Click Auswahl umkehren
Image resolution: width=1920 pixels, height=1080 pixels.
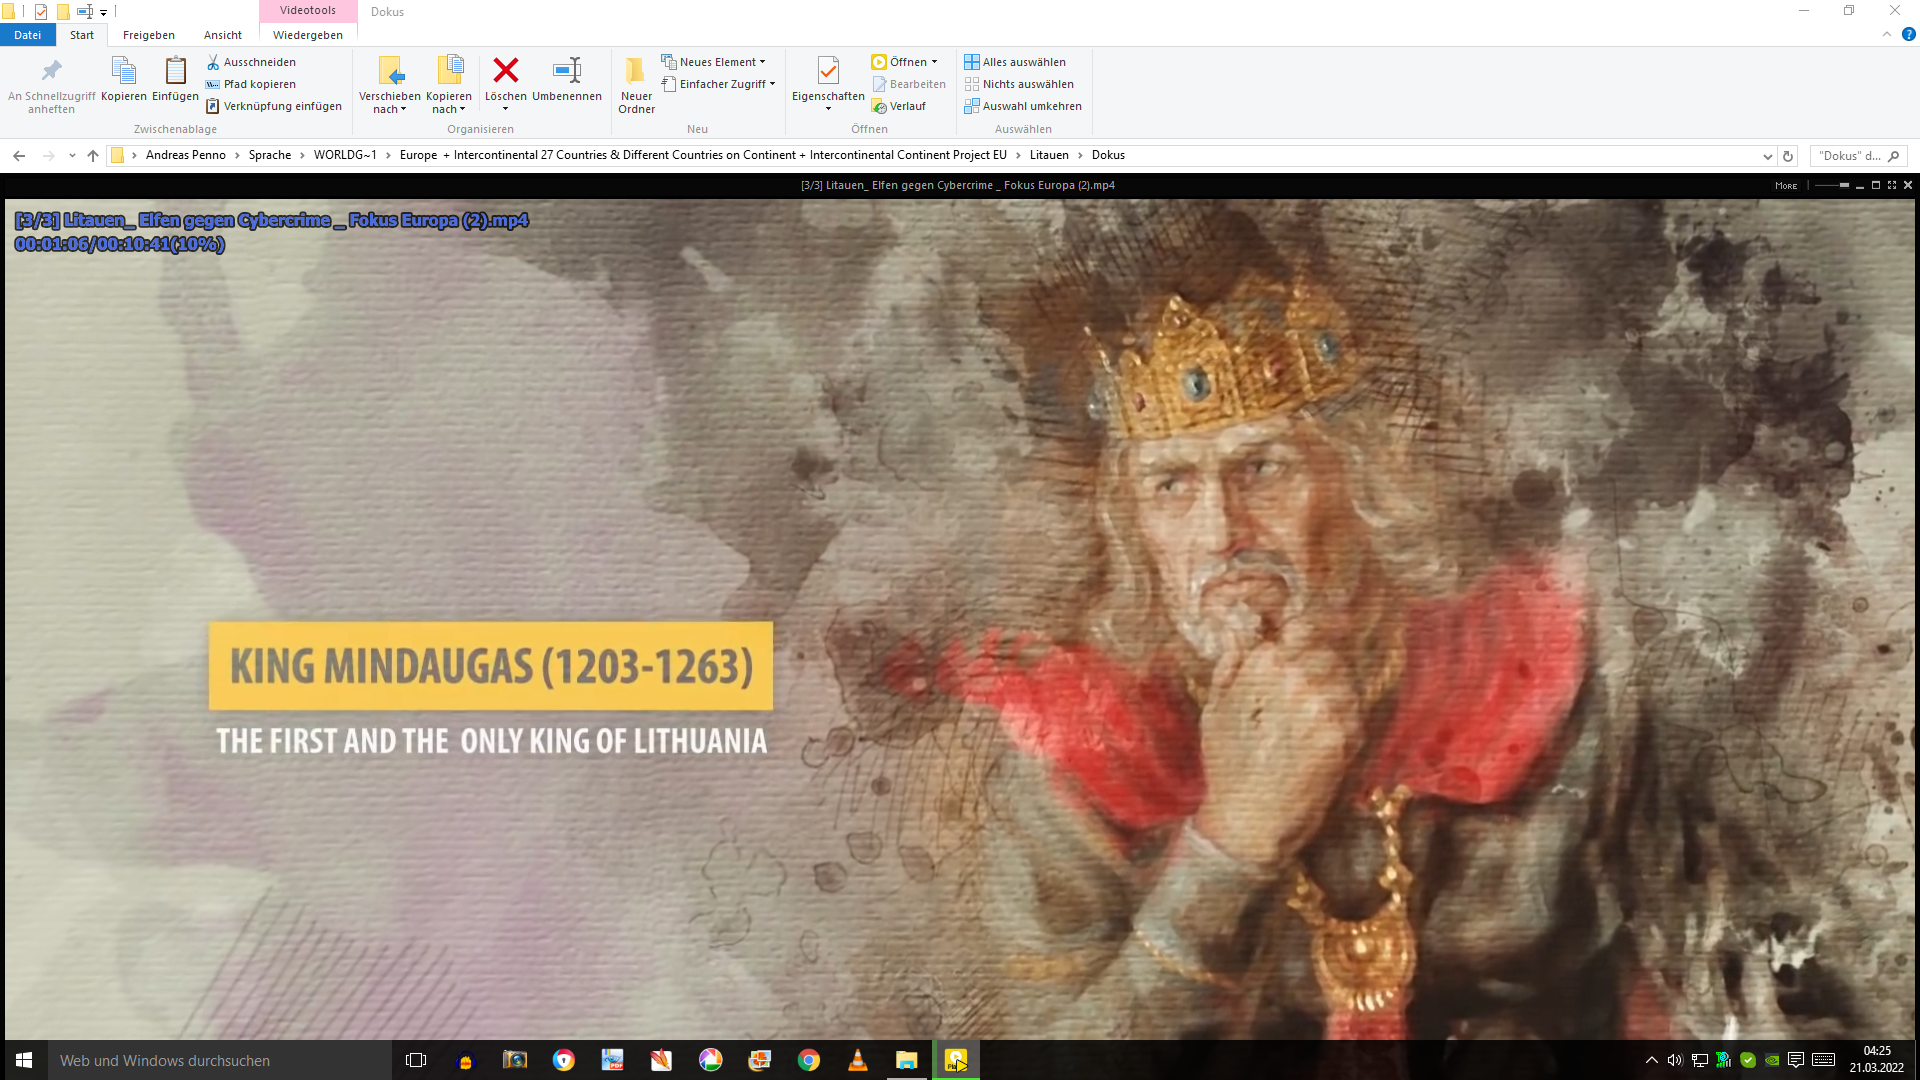(x=1023, y=106)
